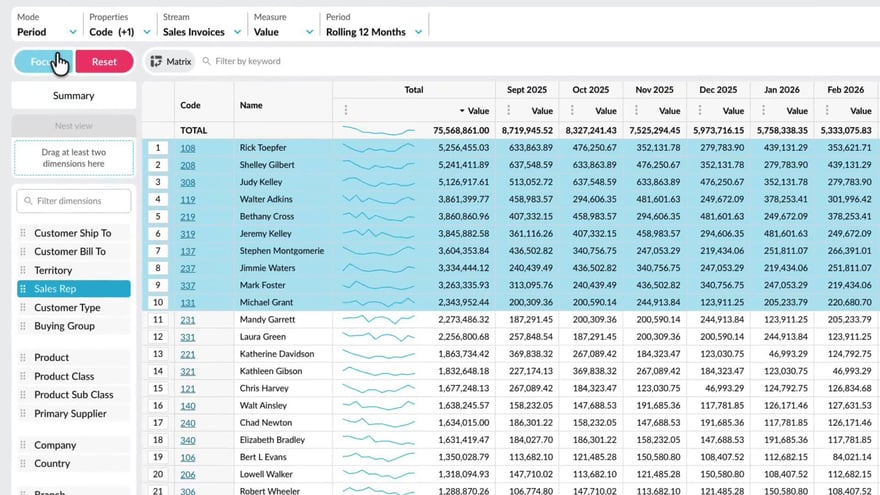
Task: Click the TOTAL row sparkline
Action: coord(378,130)
